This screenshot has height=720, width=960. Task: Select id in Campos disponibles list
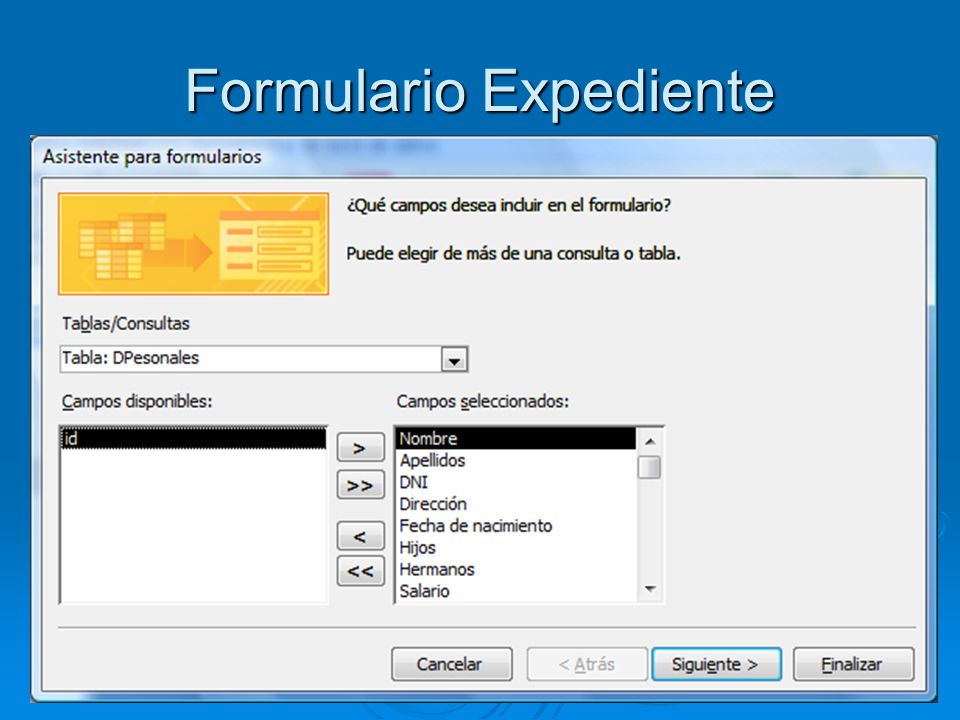tap(193, 438)
